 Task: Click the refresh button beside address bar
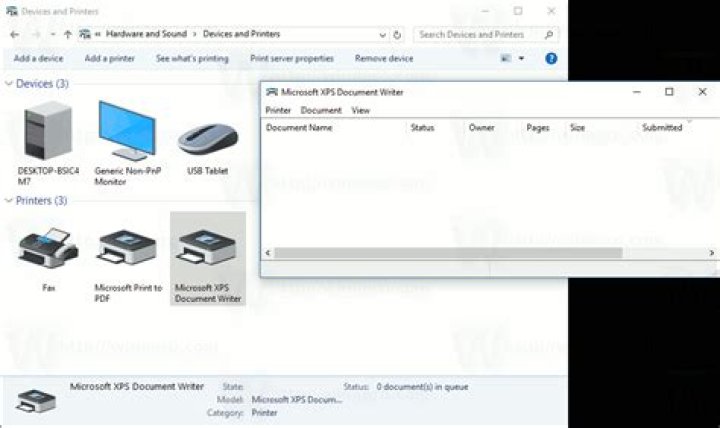click(397, 34)
